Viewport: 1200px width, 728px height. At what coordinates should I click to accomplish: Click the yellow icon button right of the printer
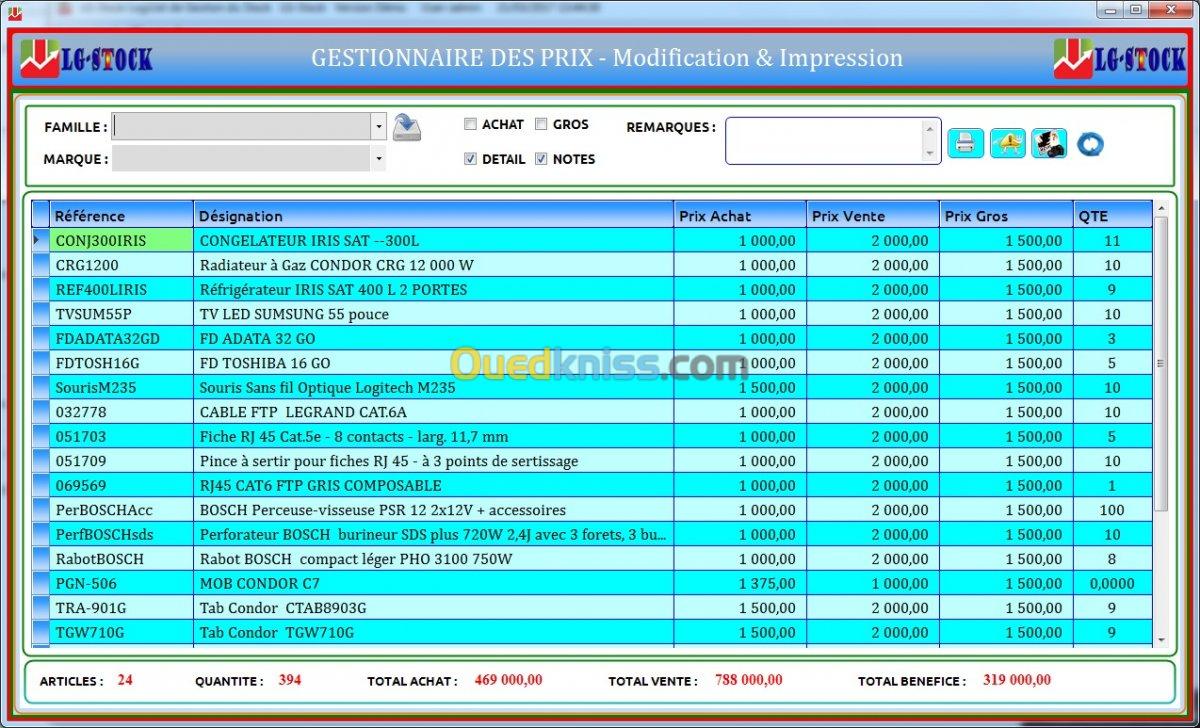[1008, 143]
